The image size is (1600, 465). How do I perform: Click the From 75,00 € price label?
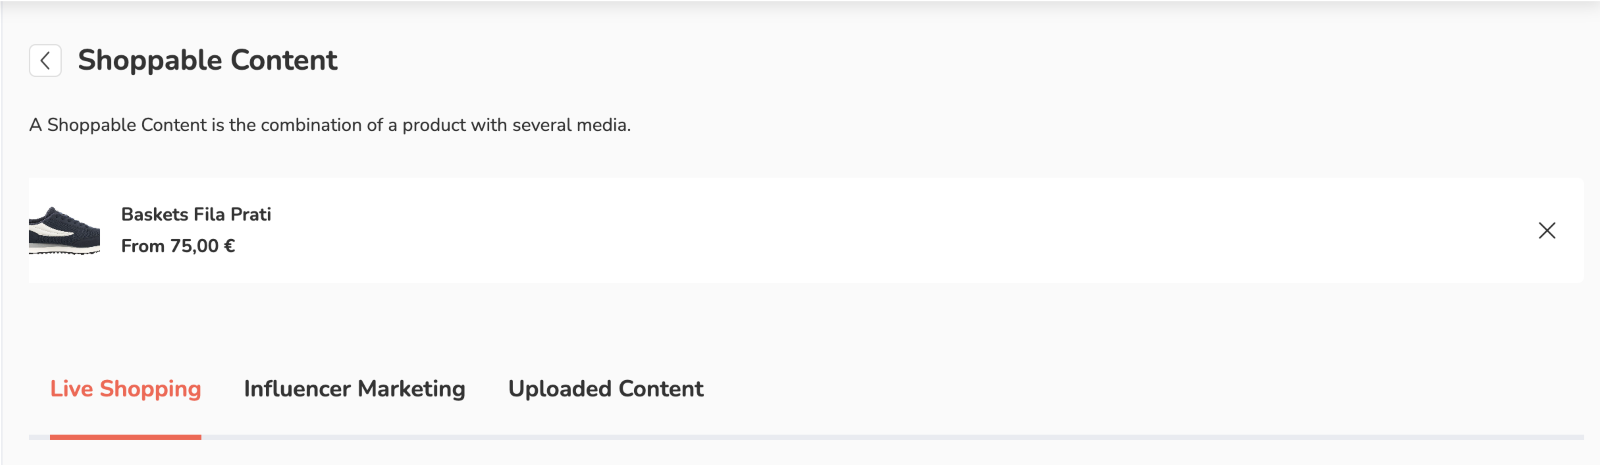(x=178, y=246)
